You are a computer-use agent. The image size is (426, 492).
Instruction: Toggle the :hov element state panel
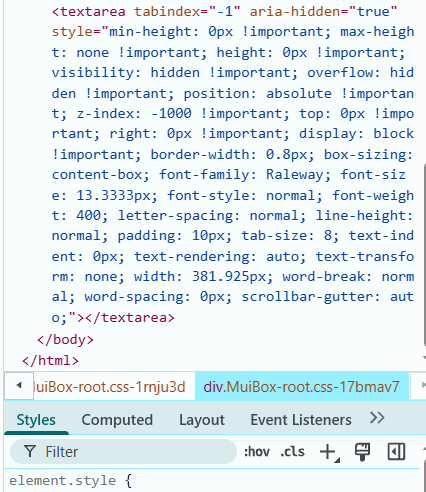[256, 452]
